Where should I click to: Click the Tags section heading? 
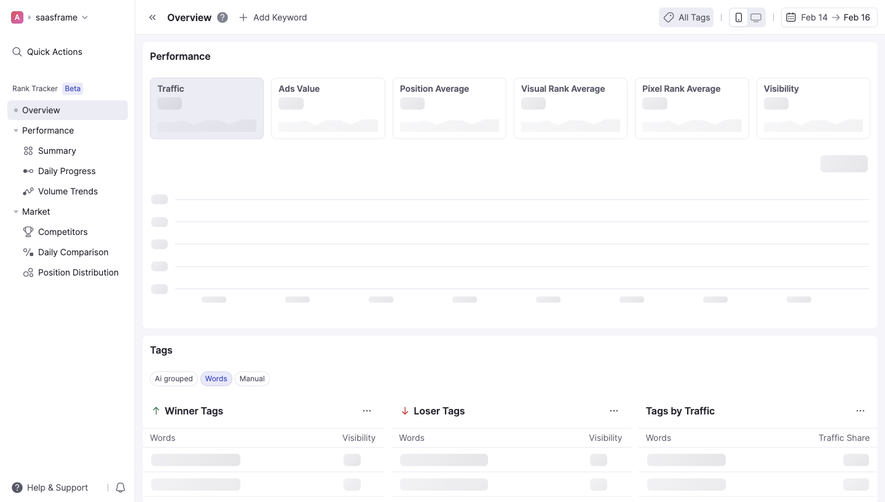click(161, 350)
